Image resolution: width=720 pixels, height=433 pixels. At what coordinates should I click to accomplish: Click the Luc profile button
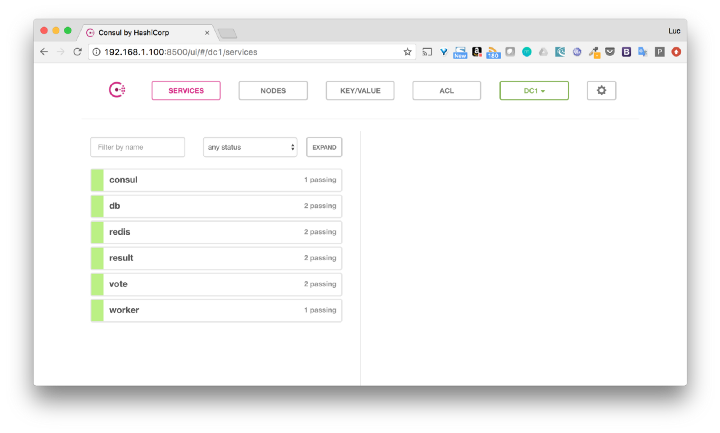tap(674, 31)
